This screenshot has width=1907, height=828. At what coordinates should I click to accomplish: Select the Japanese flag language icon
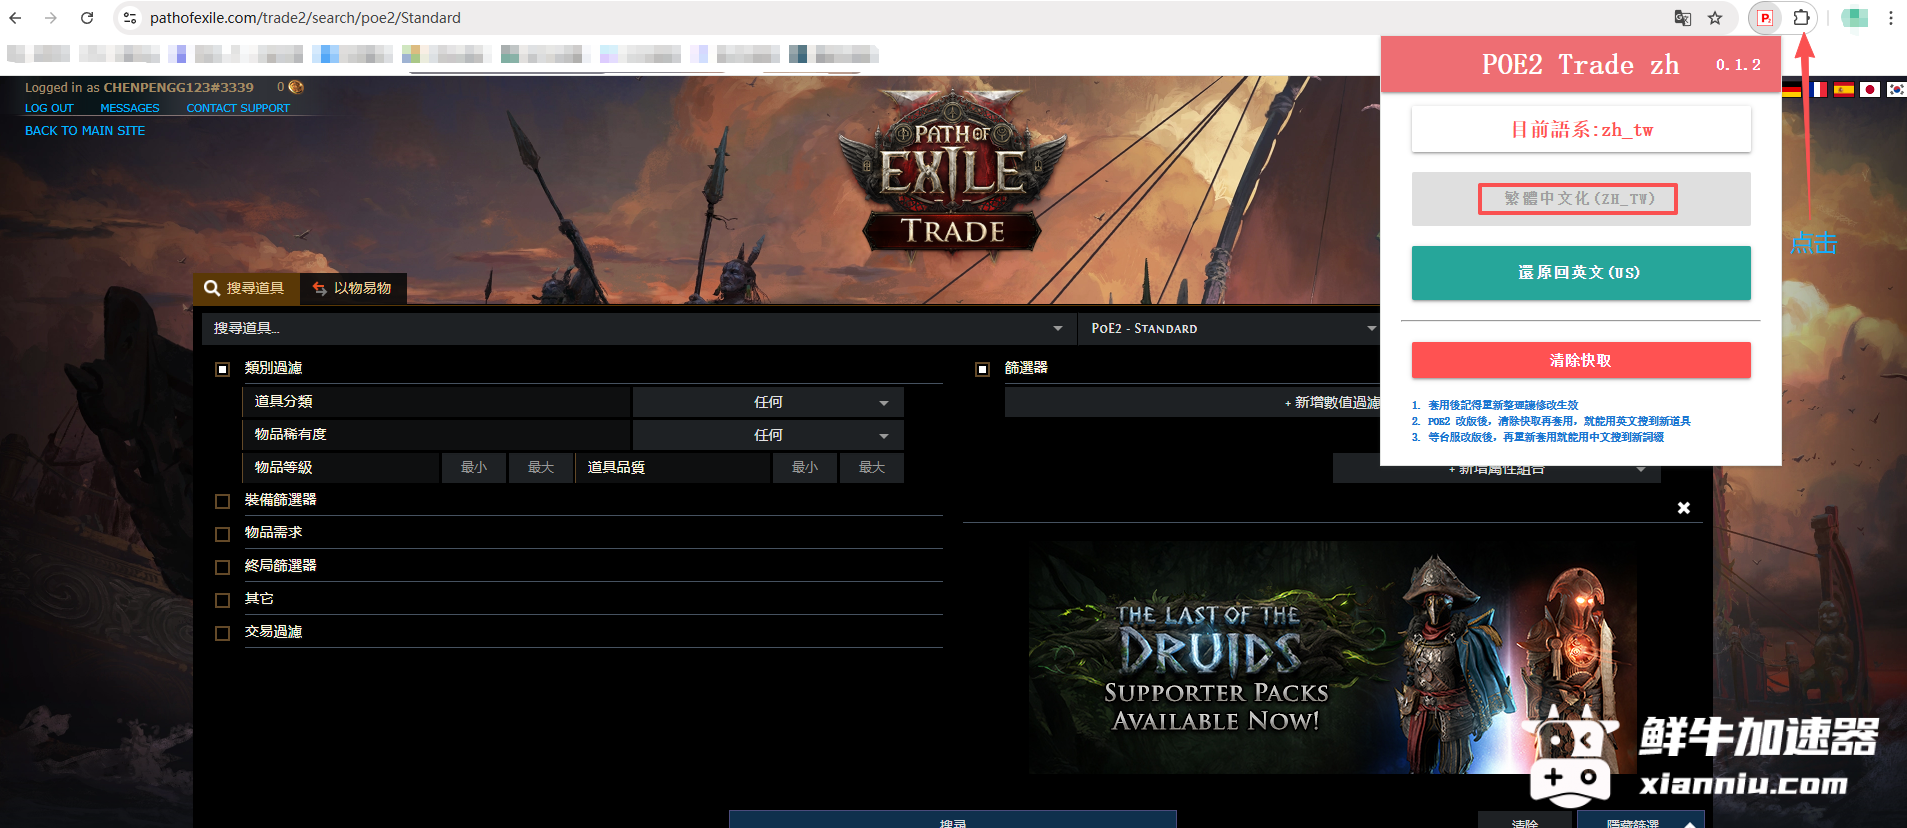pos(1869,90)
